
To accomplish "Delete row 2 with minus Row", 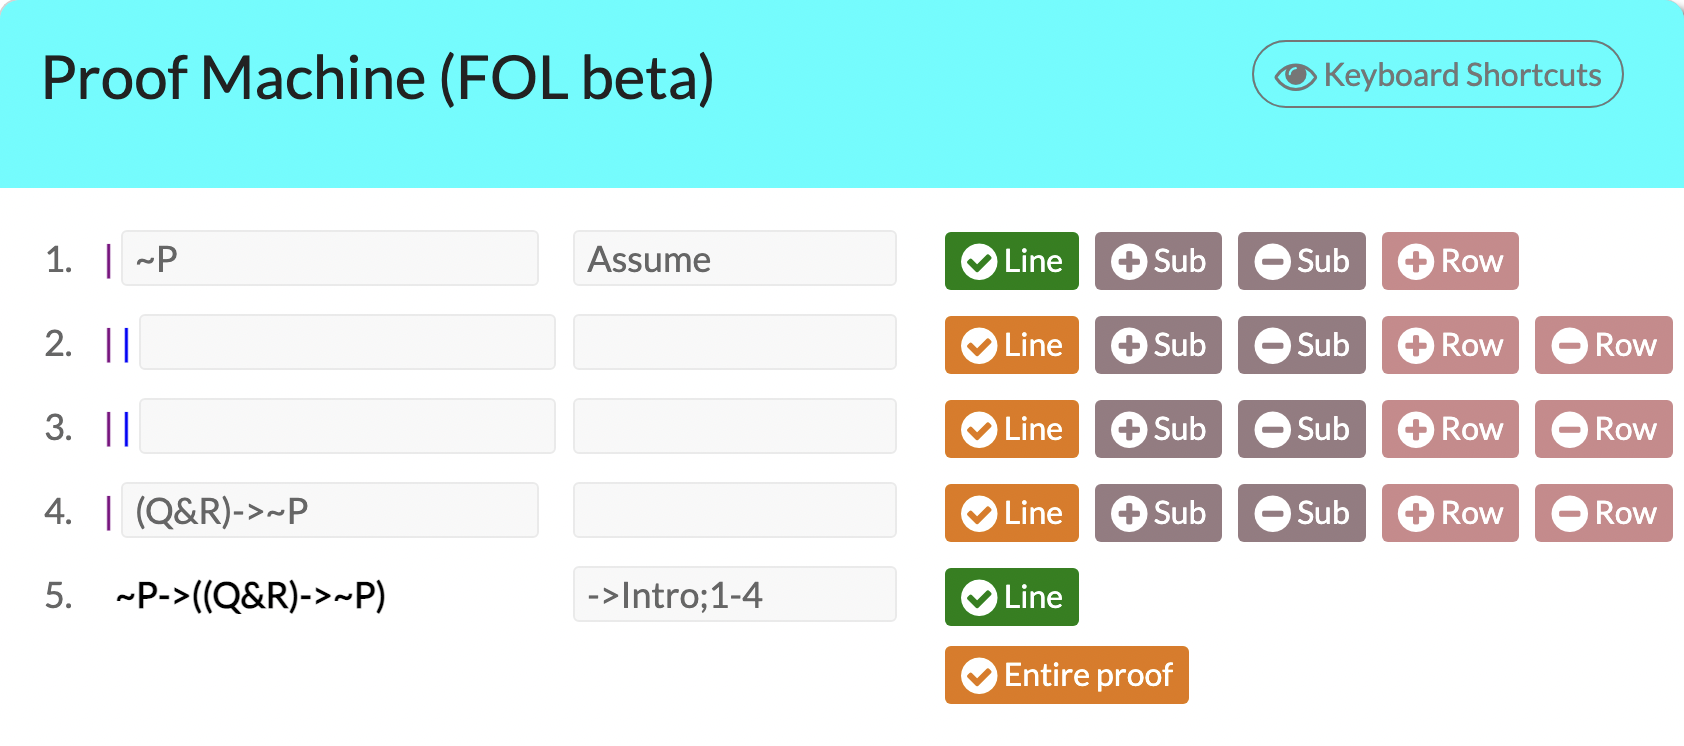I will tap(1603, 345).
